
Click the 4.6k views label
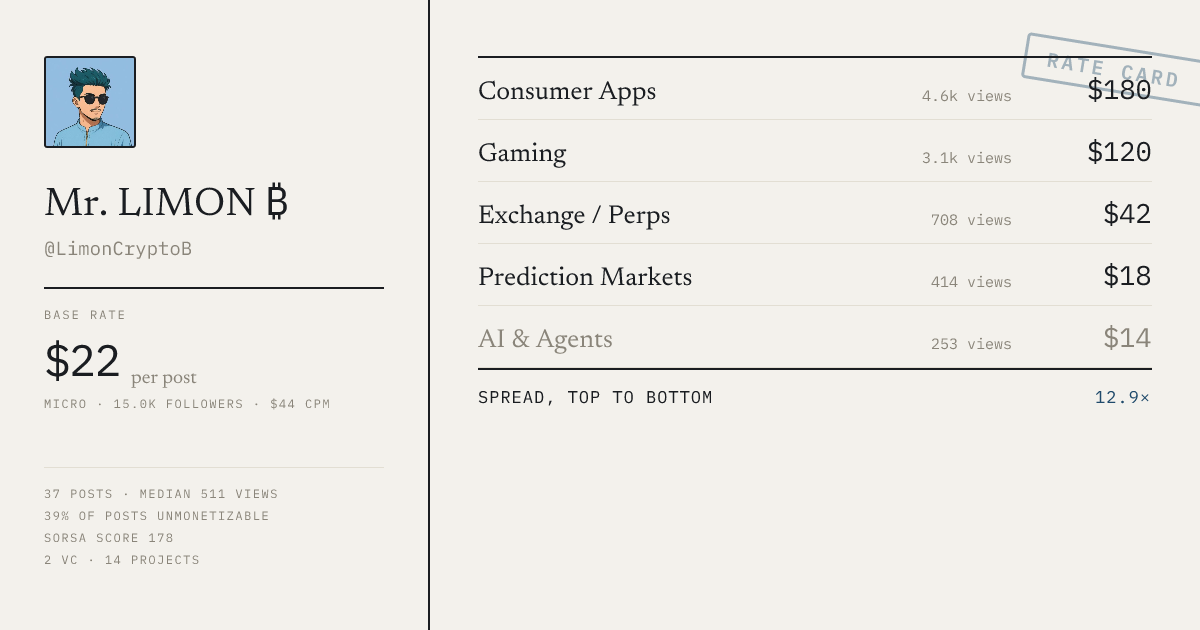tap(967, 96)
